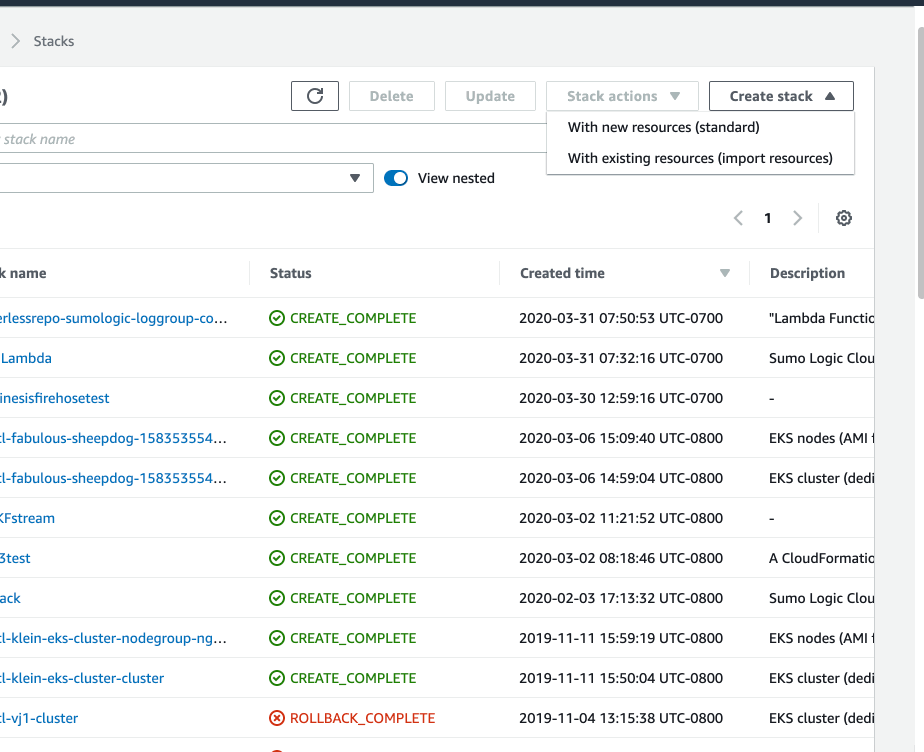Click the Delete button
The image size is (924, 752).
click(391, 96)
